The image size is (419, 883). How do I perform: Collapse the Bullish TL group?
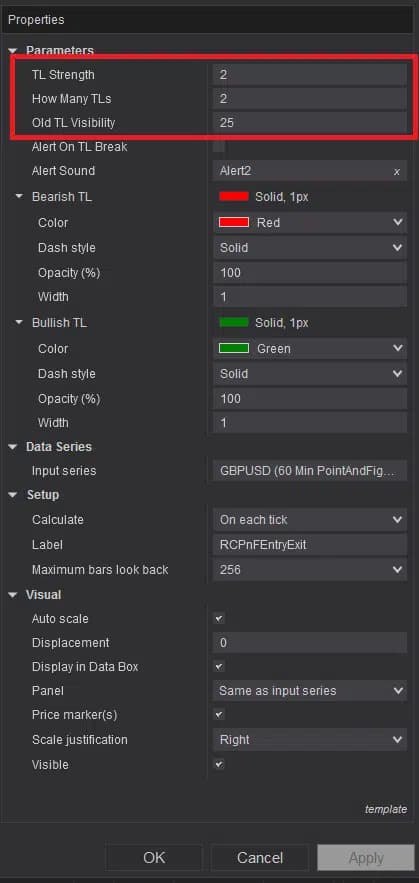click(x=20, y=323)
